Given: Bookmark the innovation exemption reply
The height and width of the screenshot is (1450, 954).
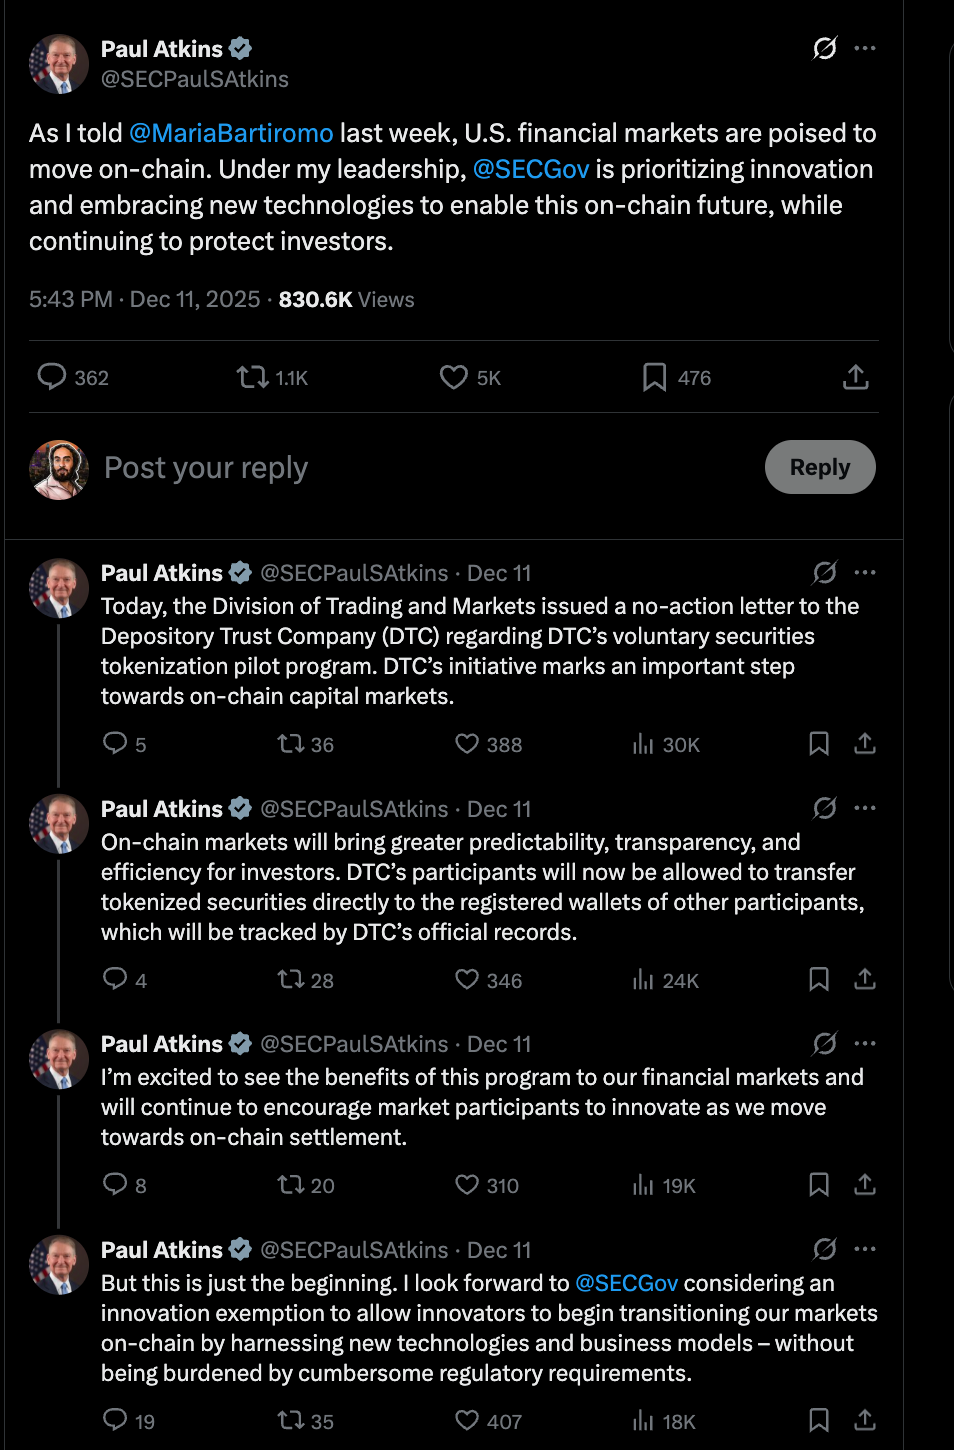Looking at the screenshot, I should pos(819,1420).
